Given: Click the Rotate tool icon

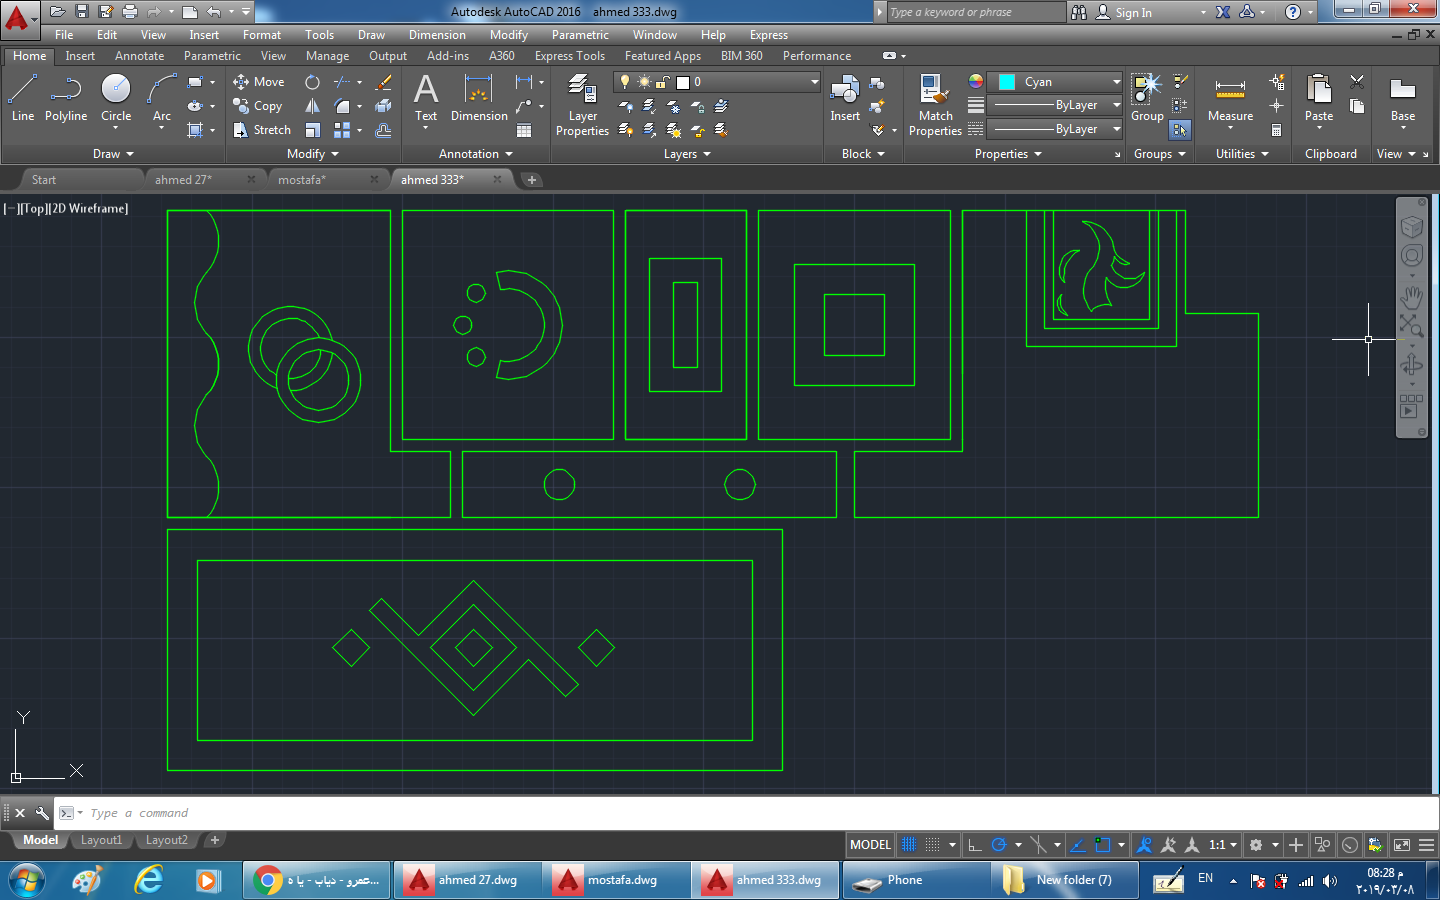Looking at the screenshot, I should click(313, 82).
